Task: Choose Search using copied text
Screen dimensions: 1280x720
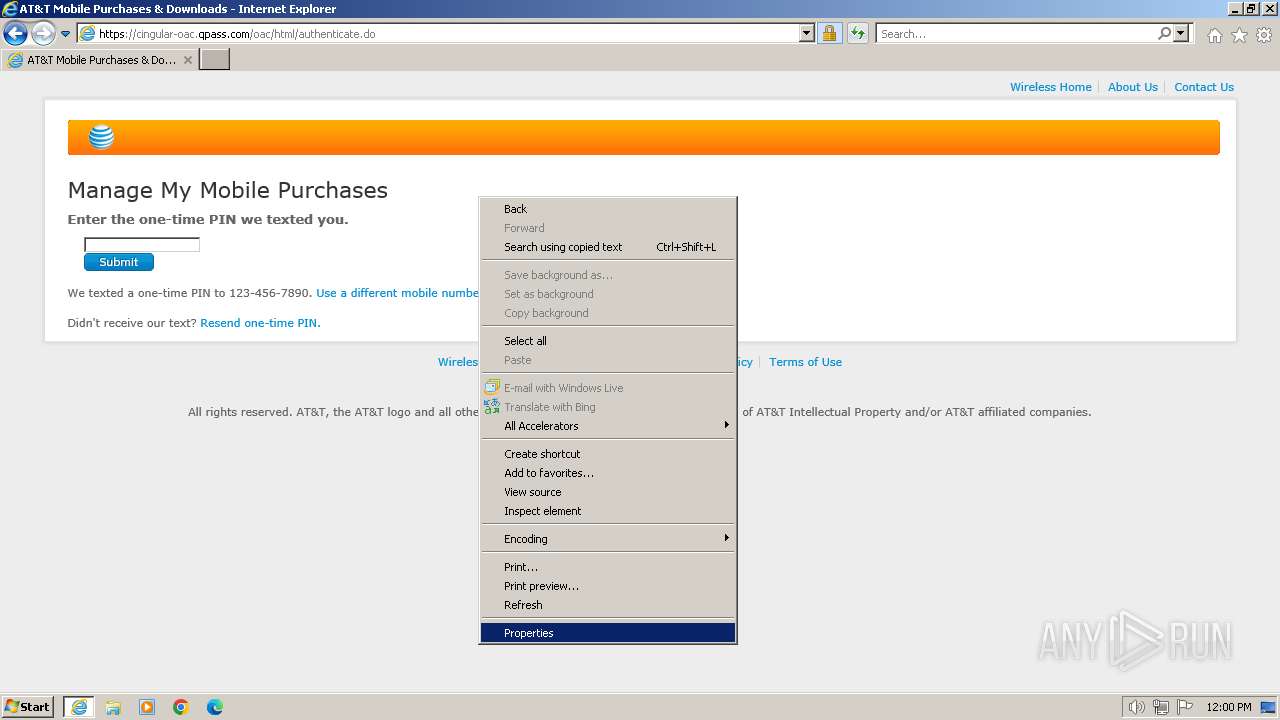Action: 608,247
